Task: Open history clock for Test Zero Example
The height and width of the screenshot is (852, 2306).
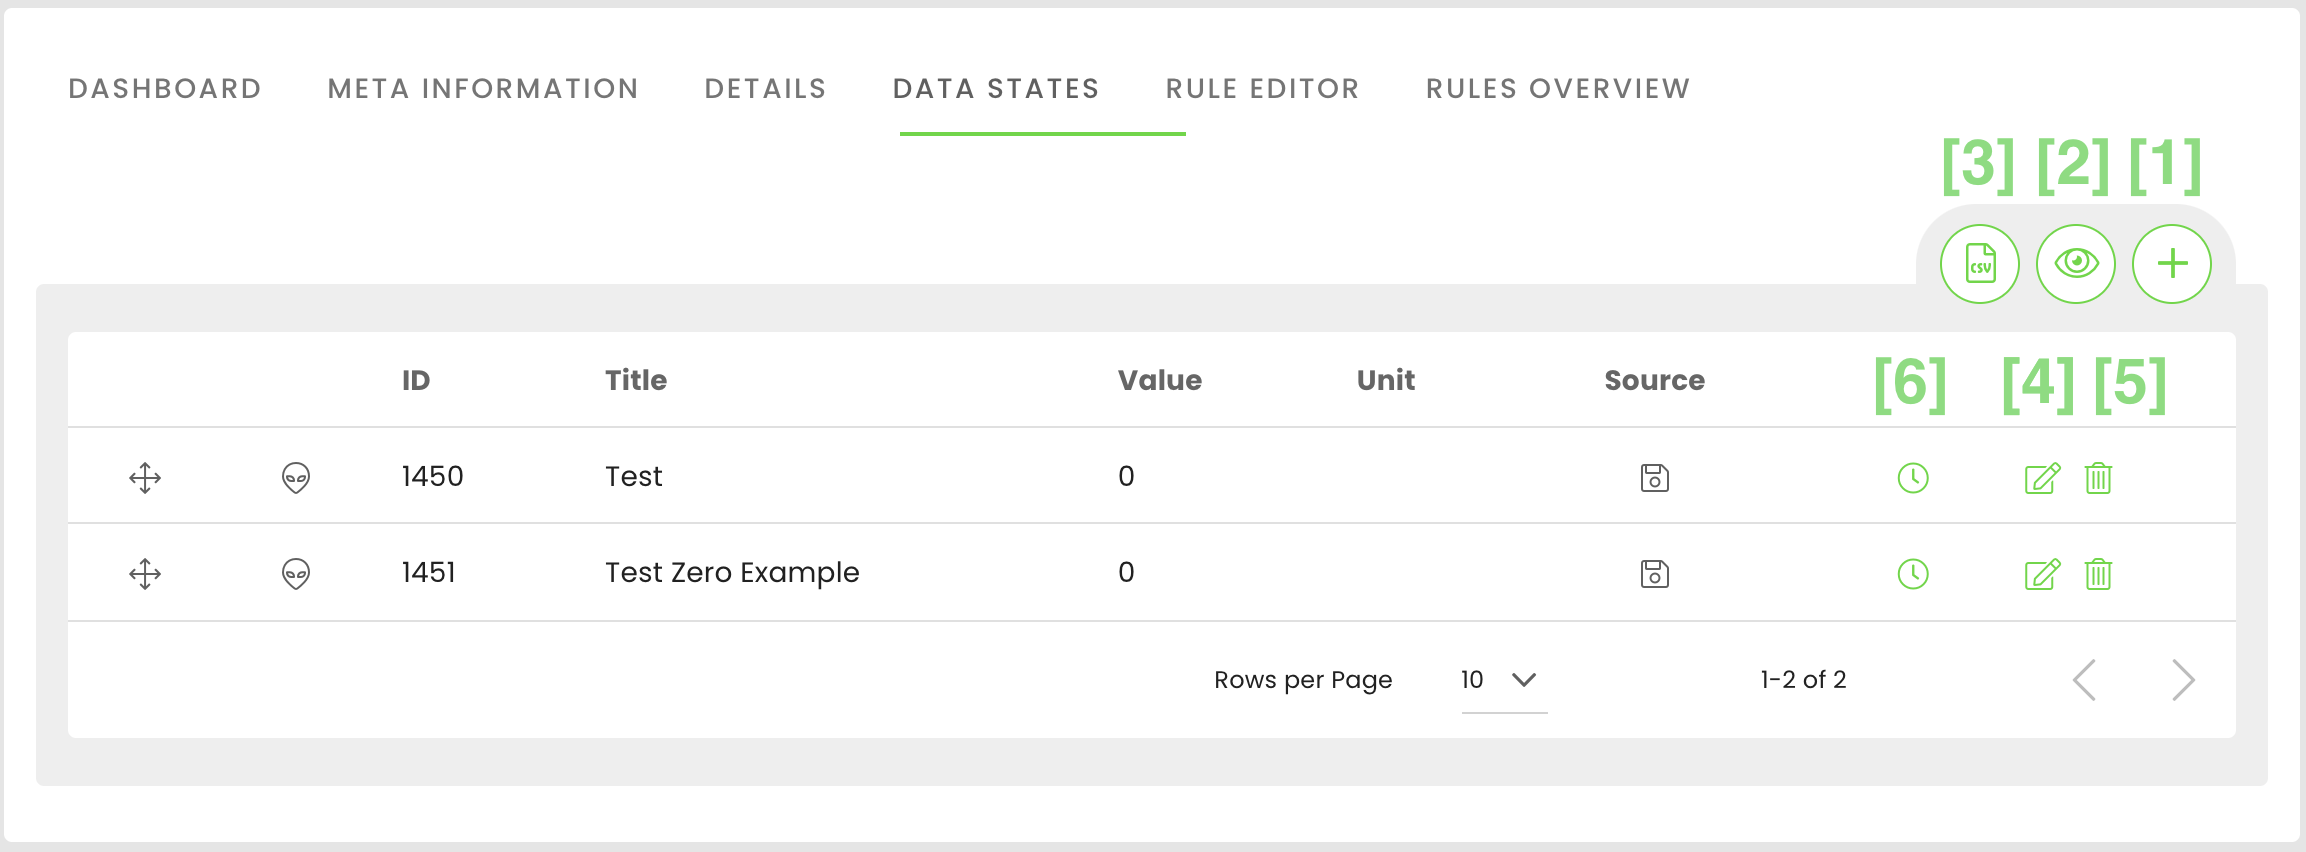Action: [1912, 574]
